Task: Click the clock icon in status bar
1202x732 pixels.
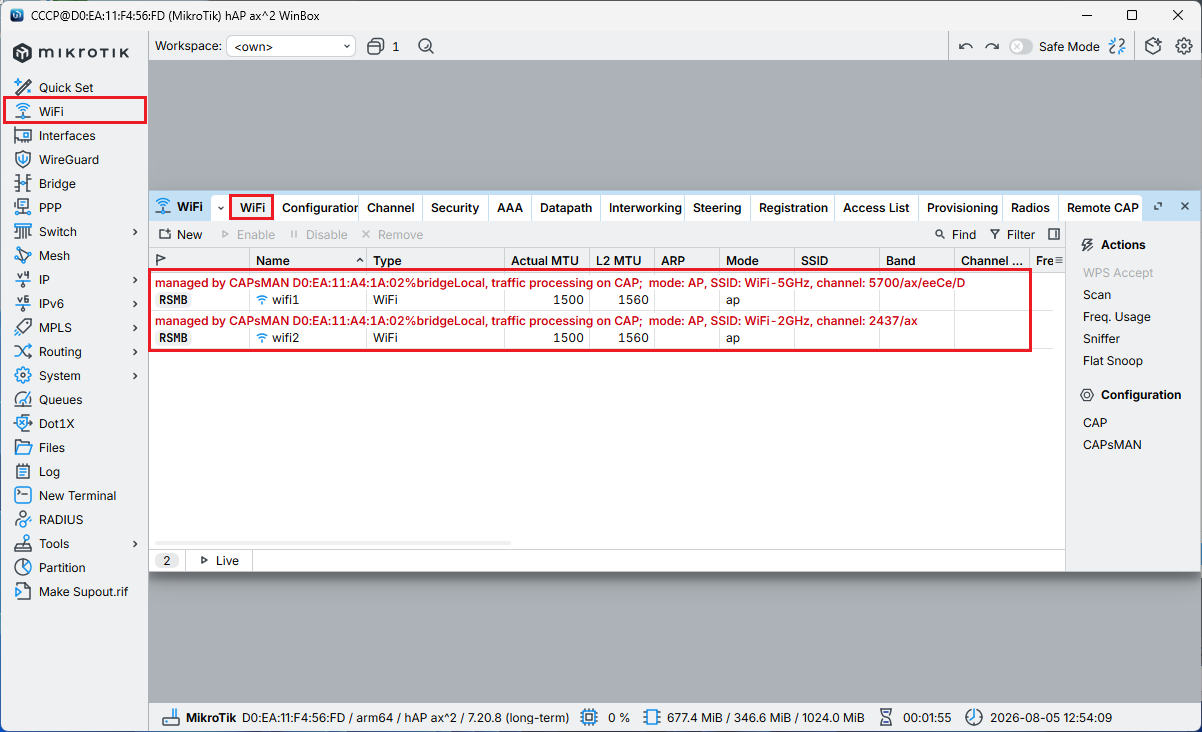Action: 973,717
